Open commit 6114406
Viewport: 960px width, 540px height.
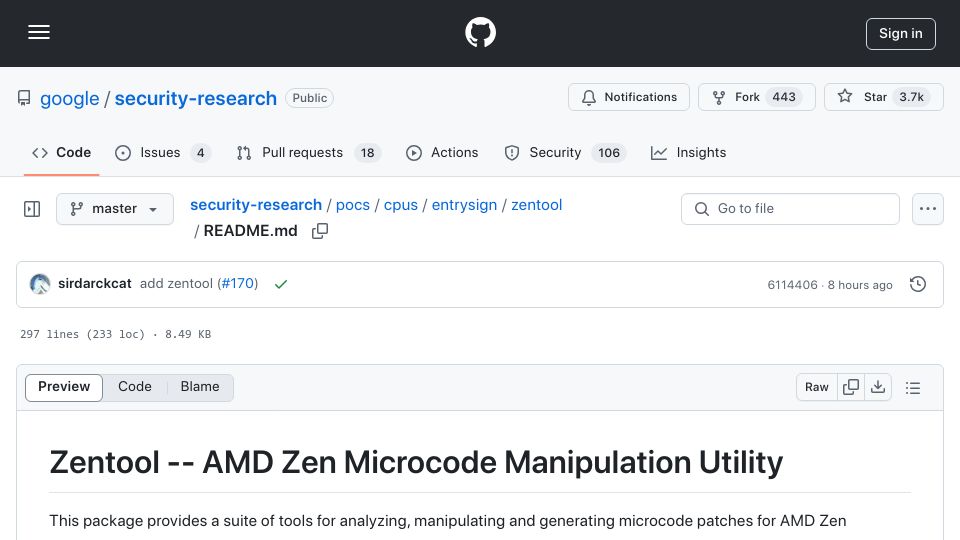pos(792,285)
